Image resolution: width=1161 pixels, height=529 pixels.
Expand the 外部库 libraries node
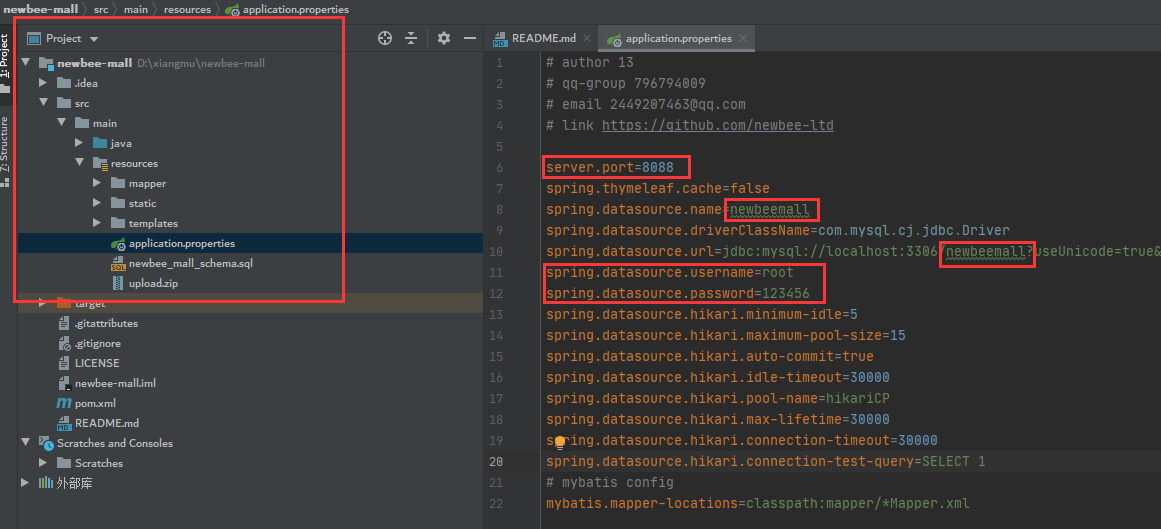point(27,483)
